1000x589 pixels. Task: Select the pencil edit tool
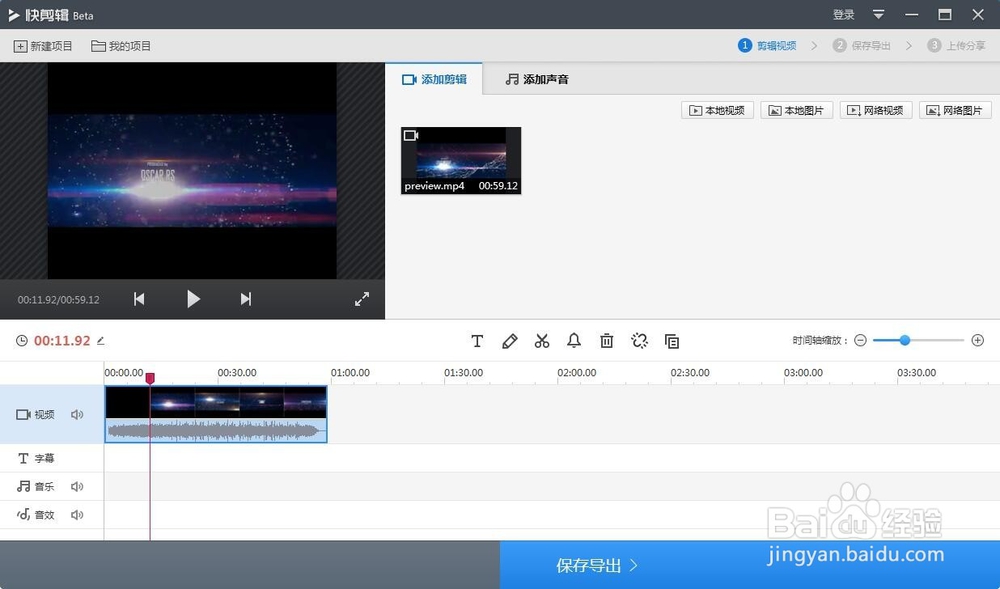510,341
